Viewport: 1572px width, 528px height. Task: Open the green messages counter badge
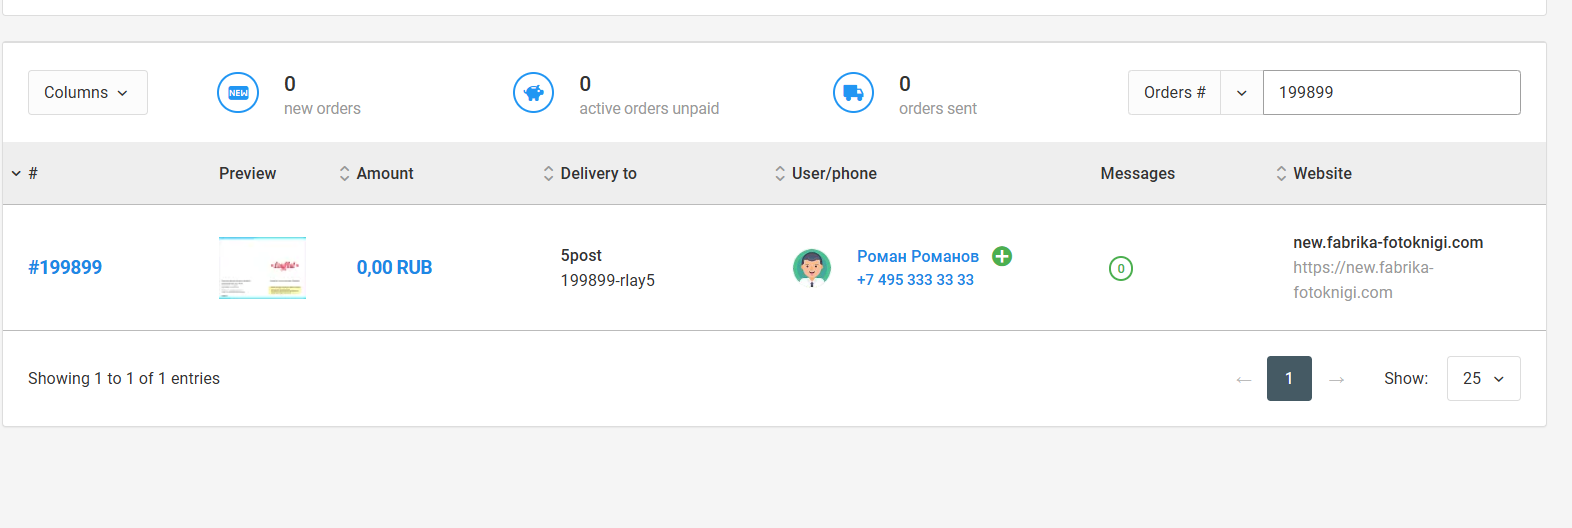1121,268
